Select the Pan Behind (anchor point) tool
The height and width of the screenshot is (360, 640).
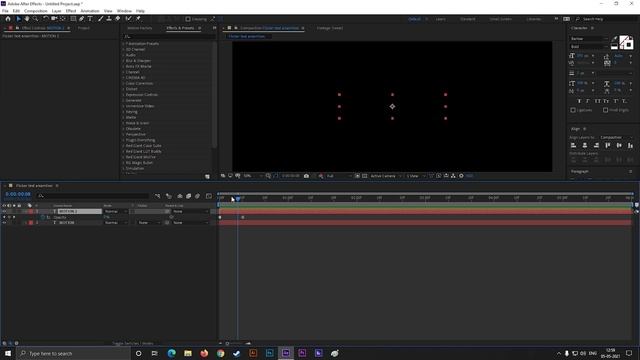pyautogui.click(x=62, y=19)
